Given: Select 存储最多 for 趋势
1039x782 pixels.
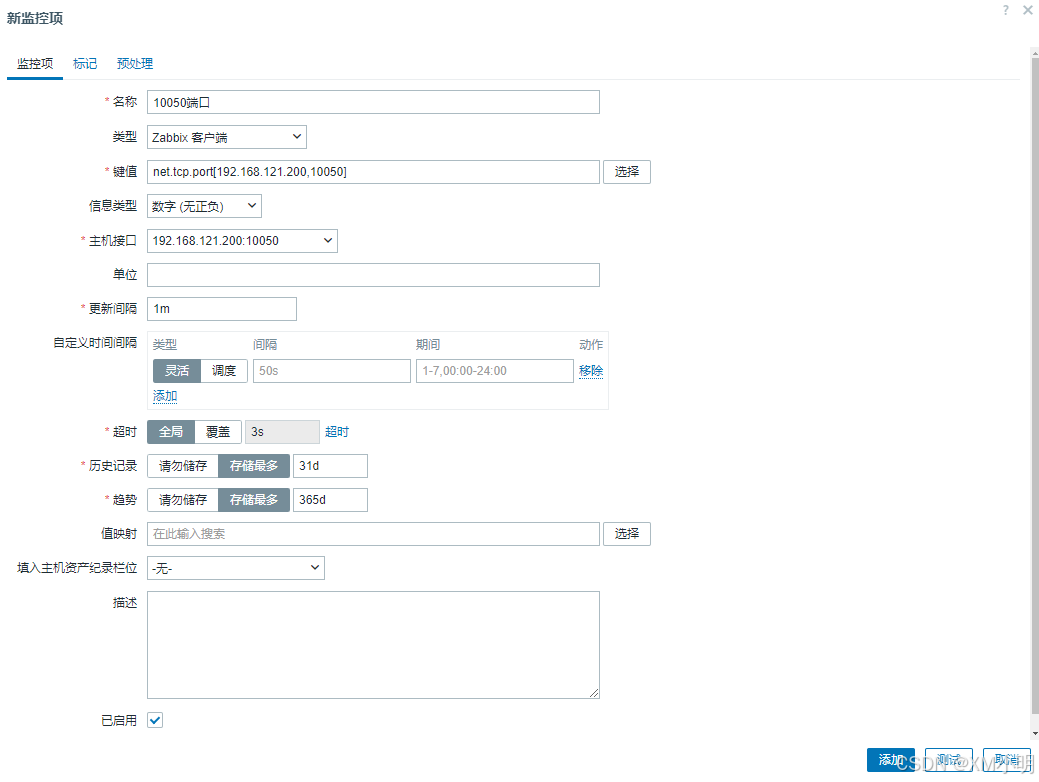Looking at the screenshot, I should tap(254, 500).
